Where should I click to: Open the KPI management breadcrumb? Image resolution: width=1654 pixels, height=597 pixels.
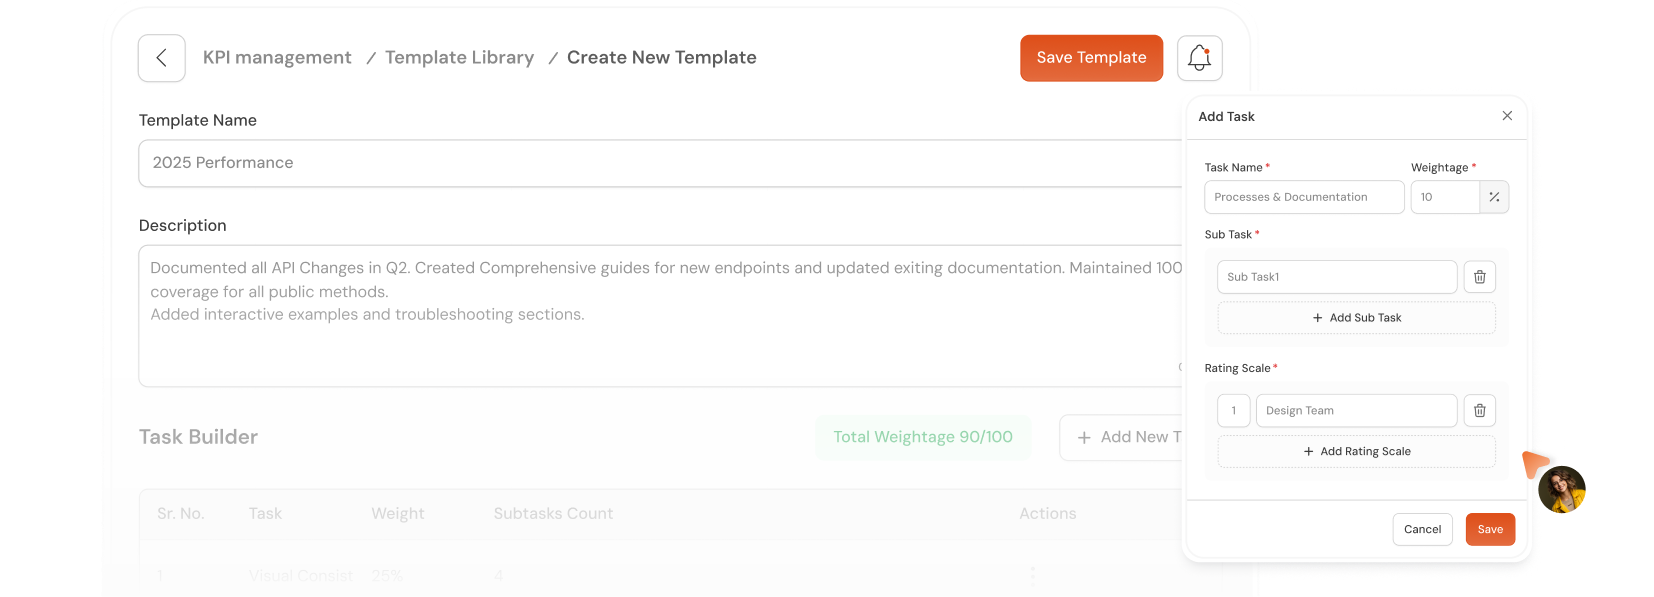coord(277,58)
